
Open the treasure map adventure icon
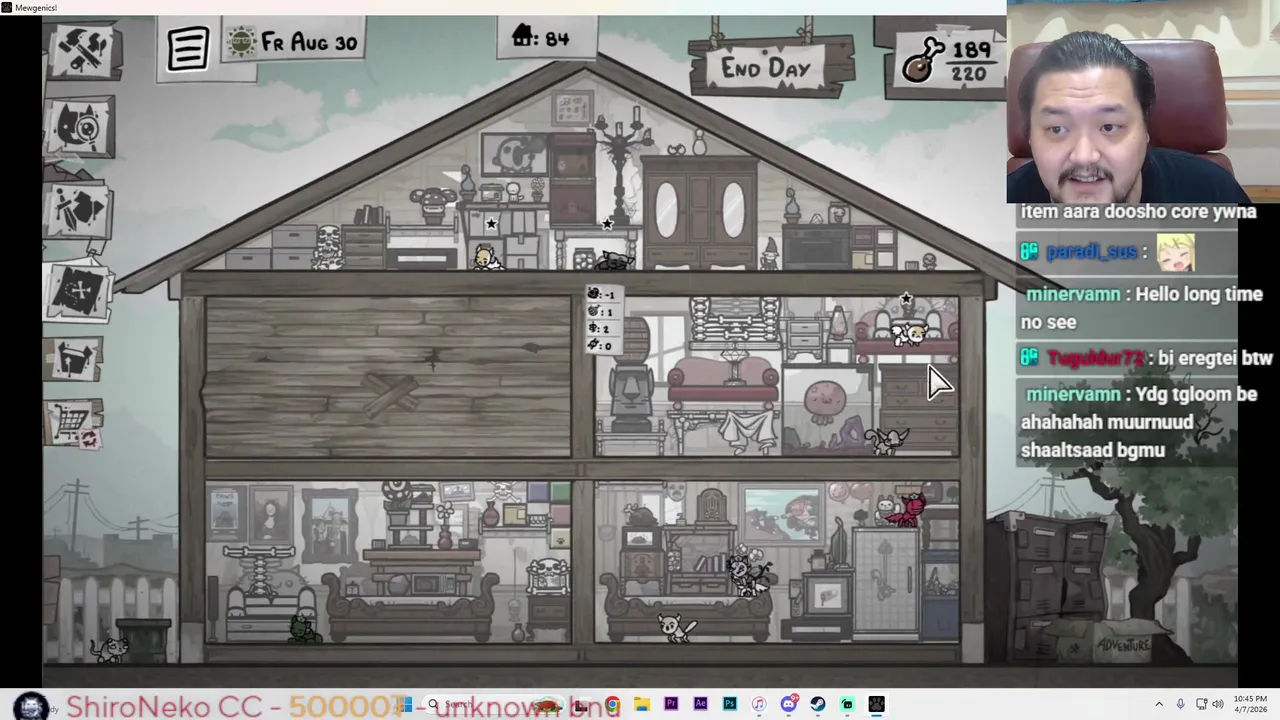[78, 290]
